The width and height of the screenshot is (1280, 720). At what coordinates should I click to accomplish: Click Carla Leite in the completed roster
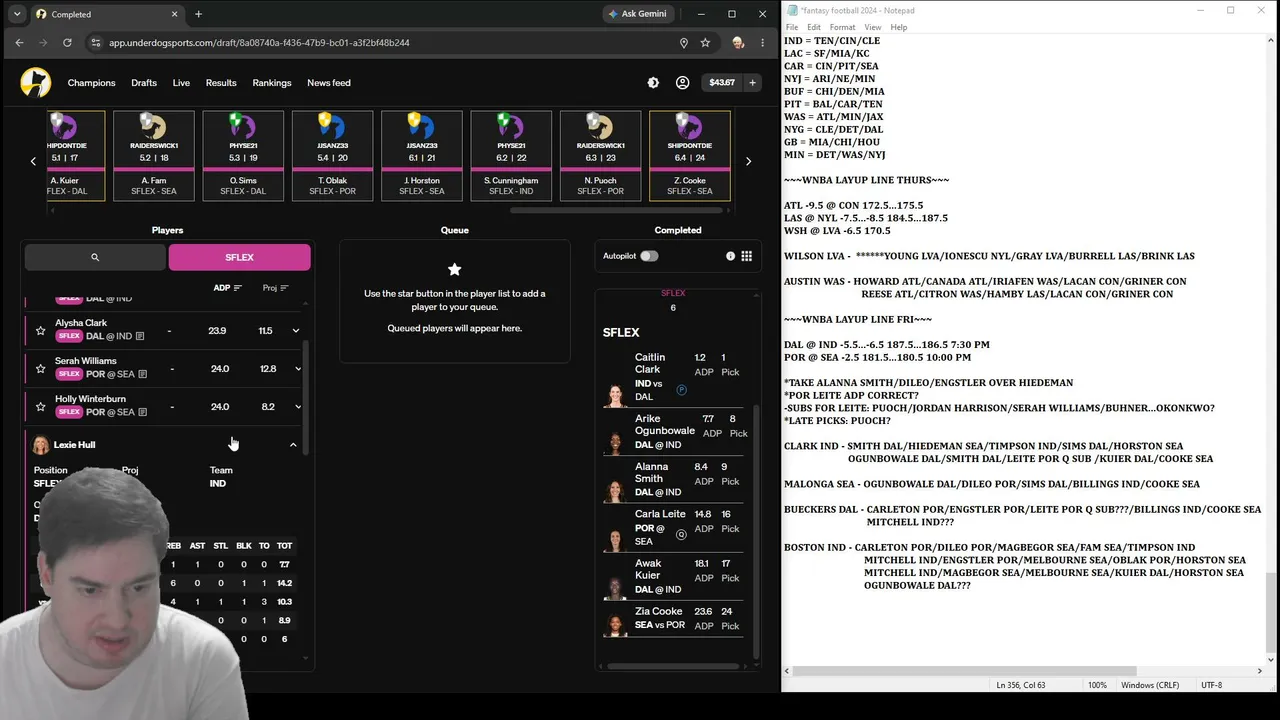point(674,528)
